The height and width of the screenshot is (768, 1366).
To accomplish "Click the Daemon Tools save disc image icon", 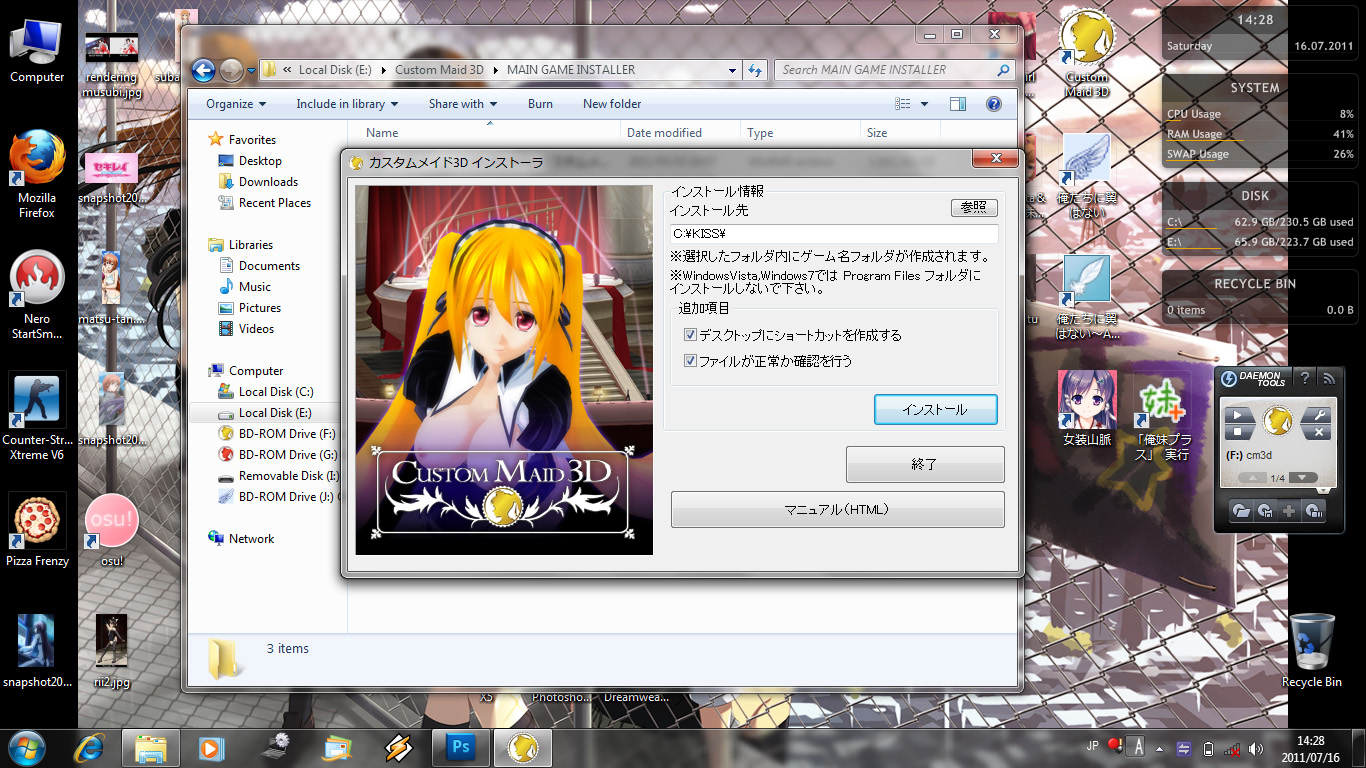I will (x=1265, y=511).
